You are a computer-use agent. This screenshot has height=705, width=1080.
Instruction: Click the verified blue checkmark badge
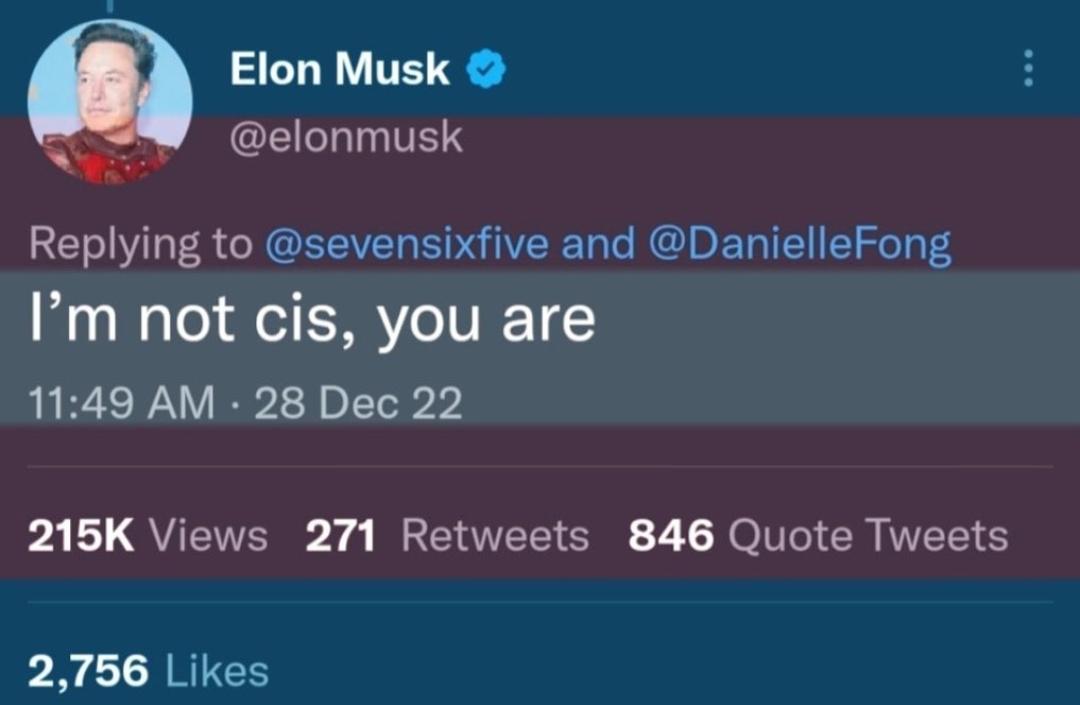click(484, 68)
